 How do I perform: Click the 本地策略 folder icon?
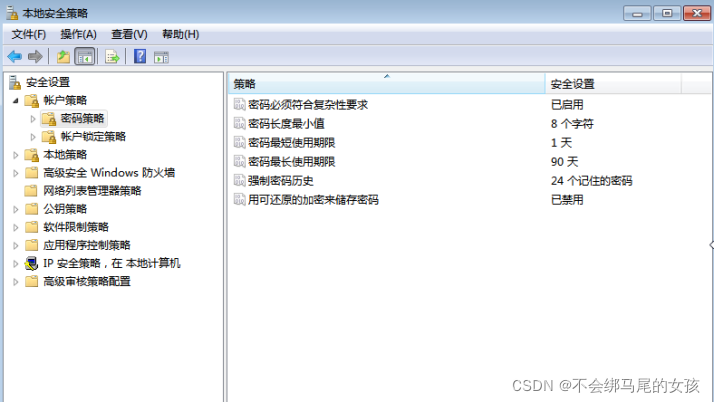tap(32, 155)
